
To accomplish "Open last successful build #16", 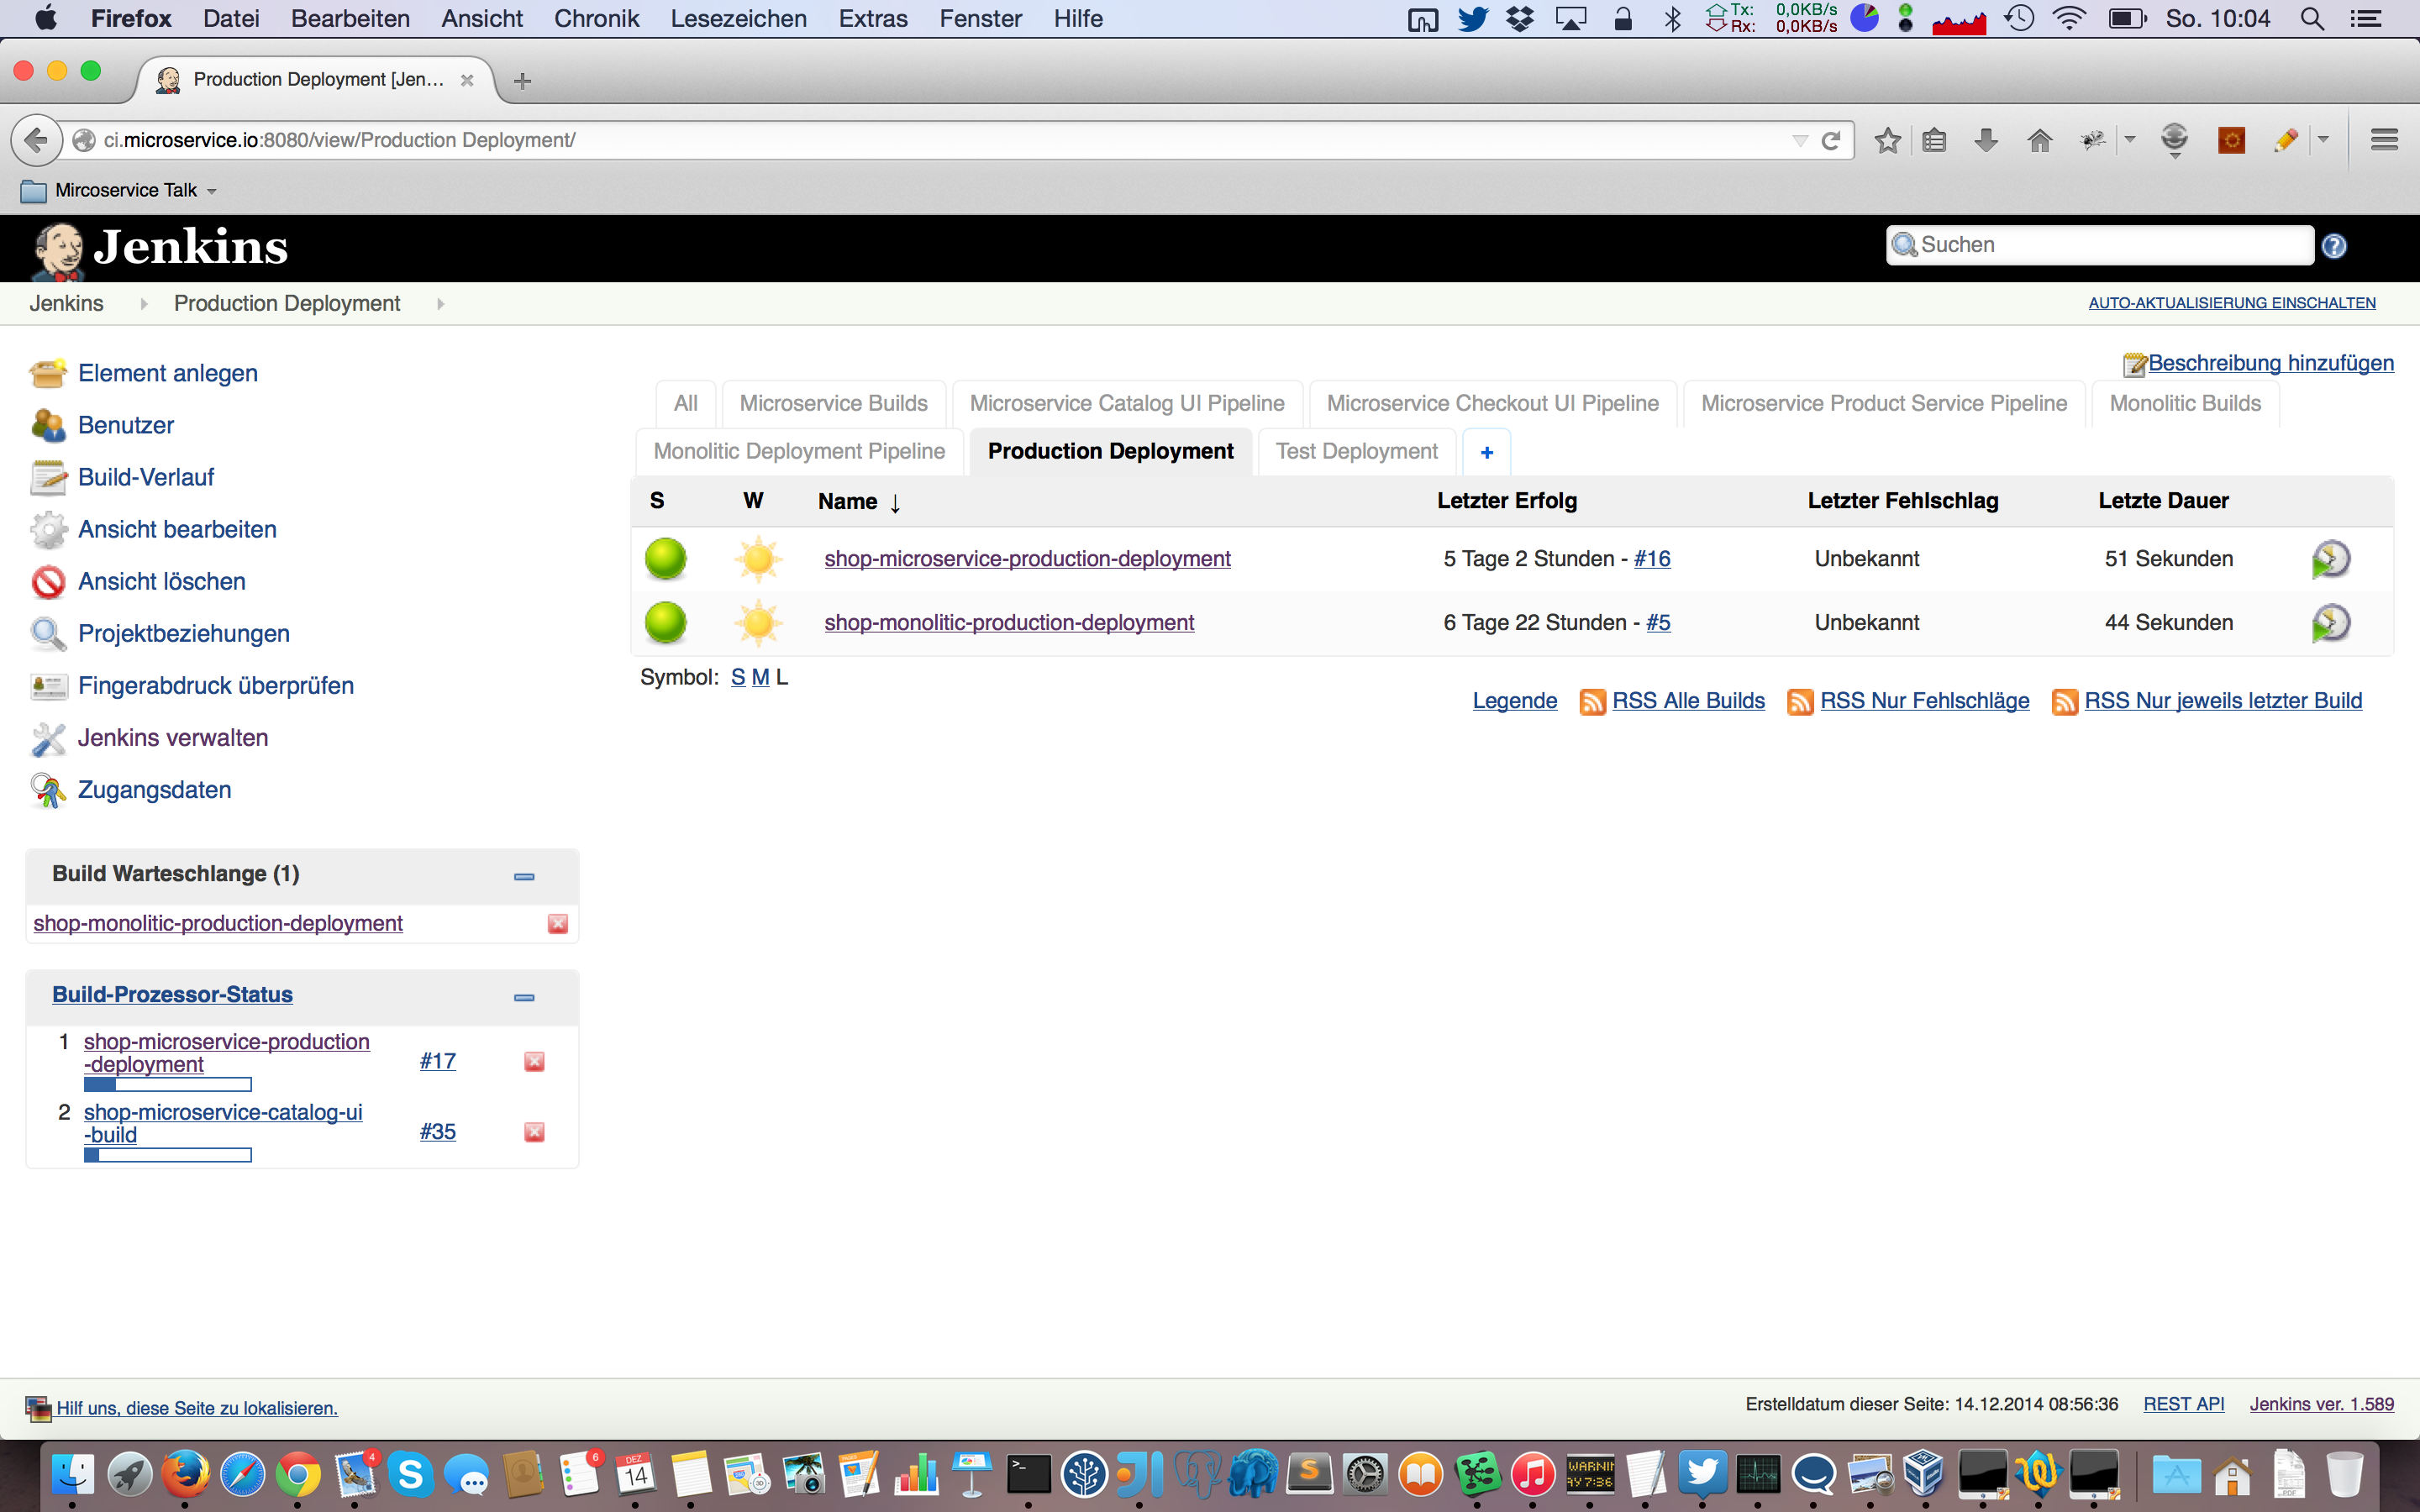I will (x=1652, y=559).
